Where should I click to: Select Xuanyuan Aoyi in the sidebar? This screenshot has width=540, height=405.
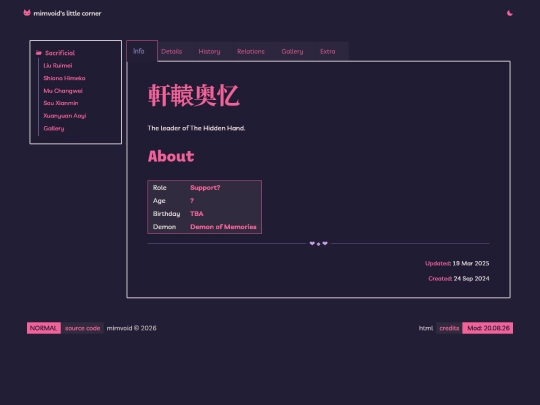click(65, 116)
